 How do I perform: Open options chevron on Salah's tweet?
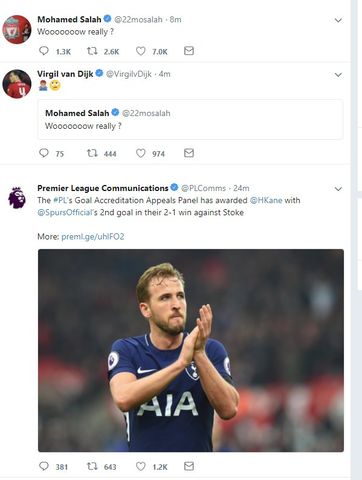point(338,20)
